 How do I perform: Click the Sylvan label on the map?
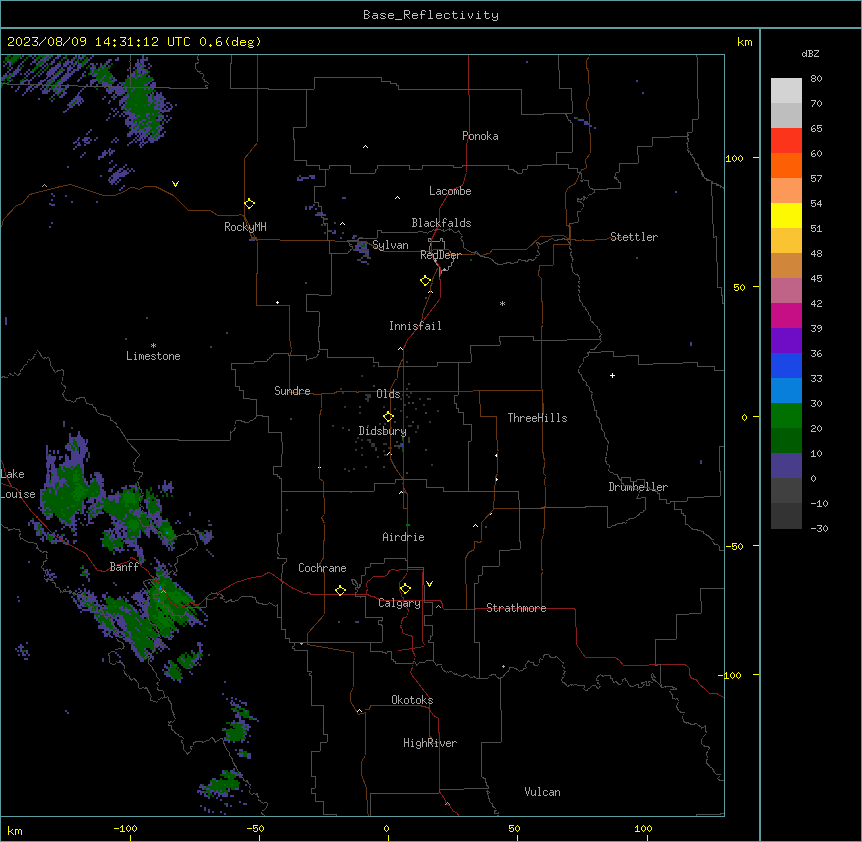pos(390,245)
